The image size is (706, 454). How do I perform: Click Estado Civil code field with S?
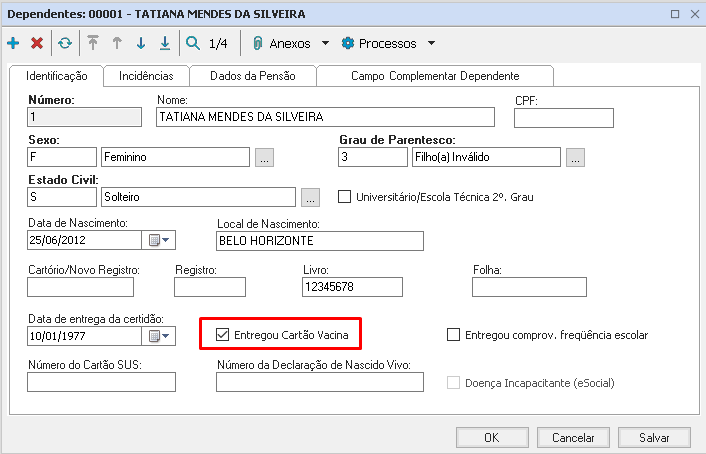click(62, 197)
